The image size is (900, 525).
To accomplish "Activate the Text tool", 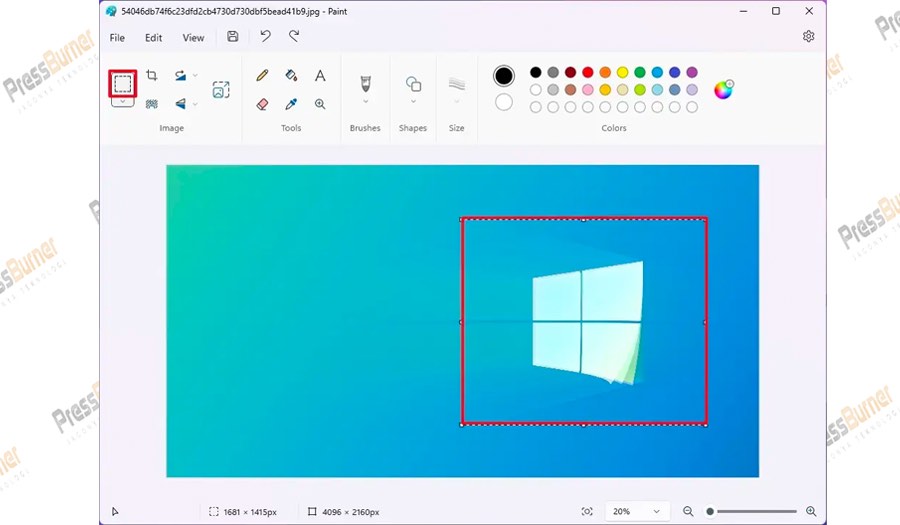I will pos(320,76).
